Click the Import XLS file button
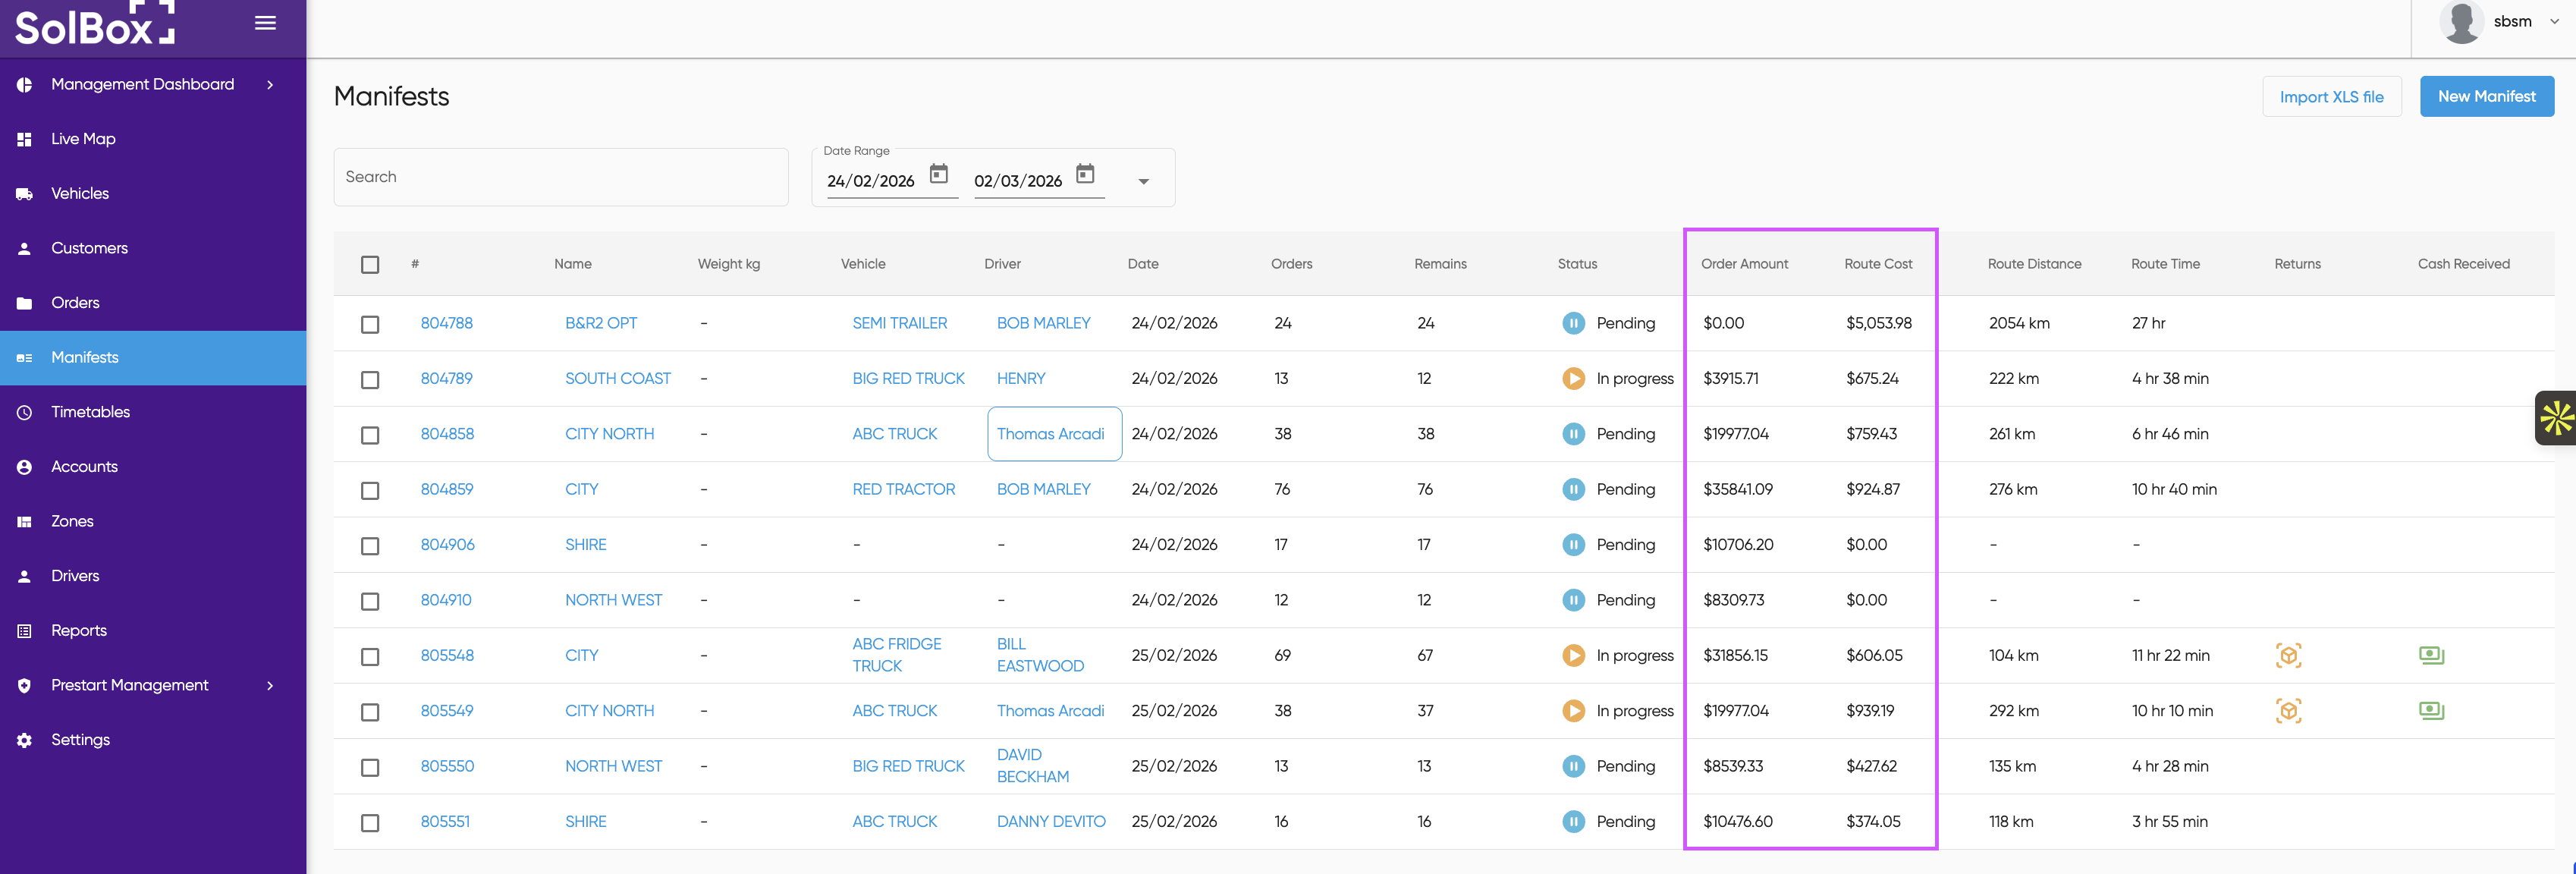 tap(2331, 97)
